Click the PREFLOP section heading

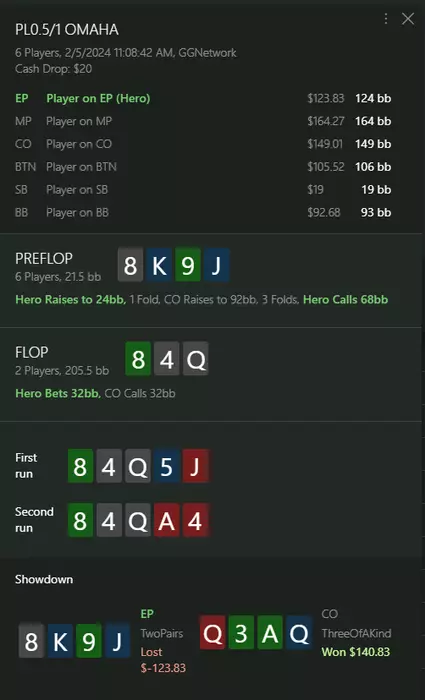tap(44, 258)
